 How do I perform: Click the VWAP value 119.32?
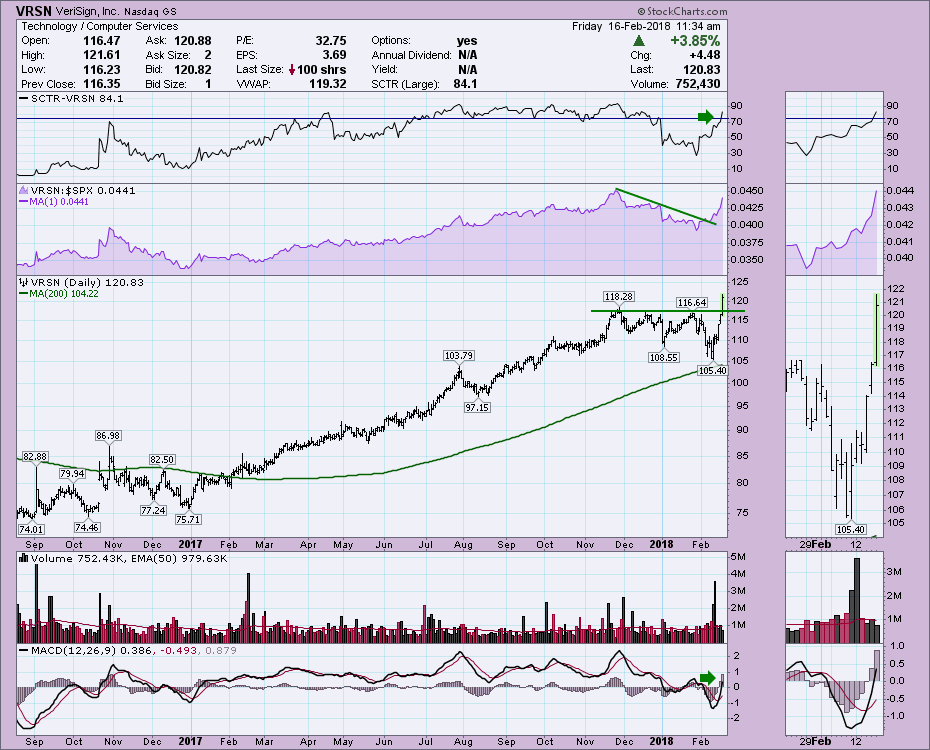(327, 84)
